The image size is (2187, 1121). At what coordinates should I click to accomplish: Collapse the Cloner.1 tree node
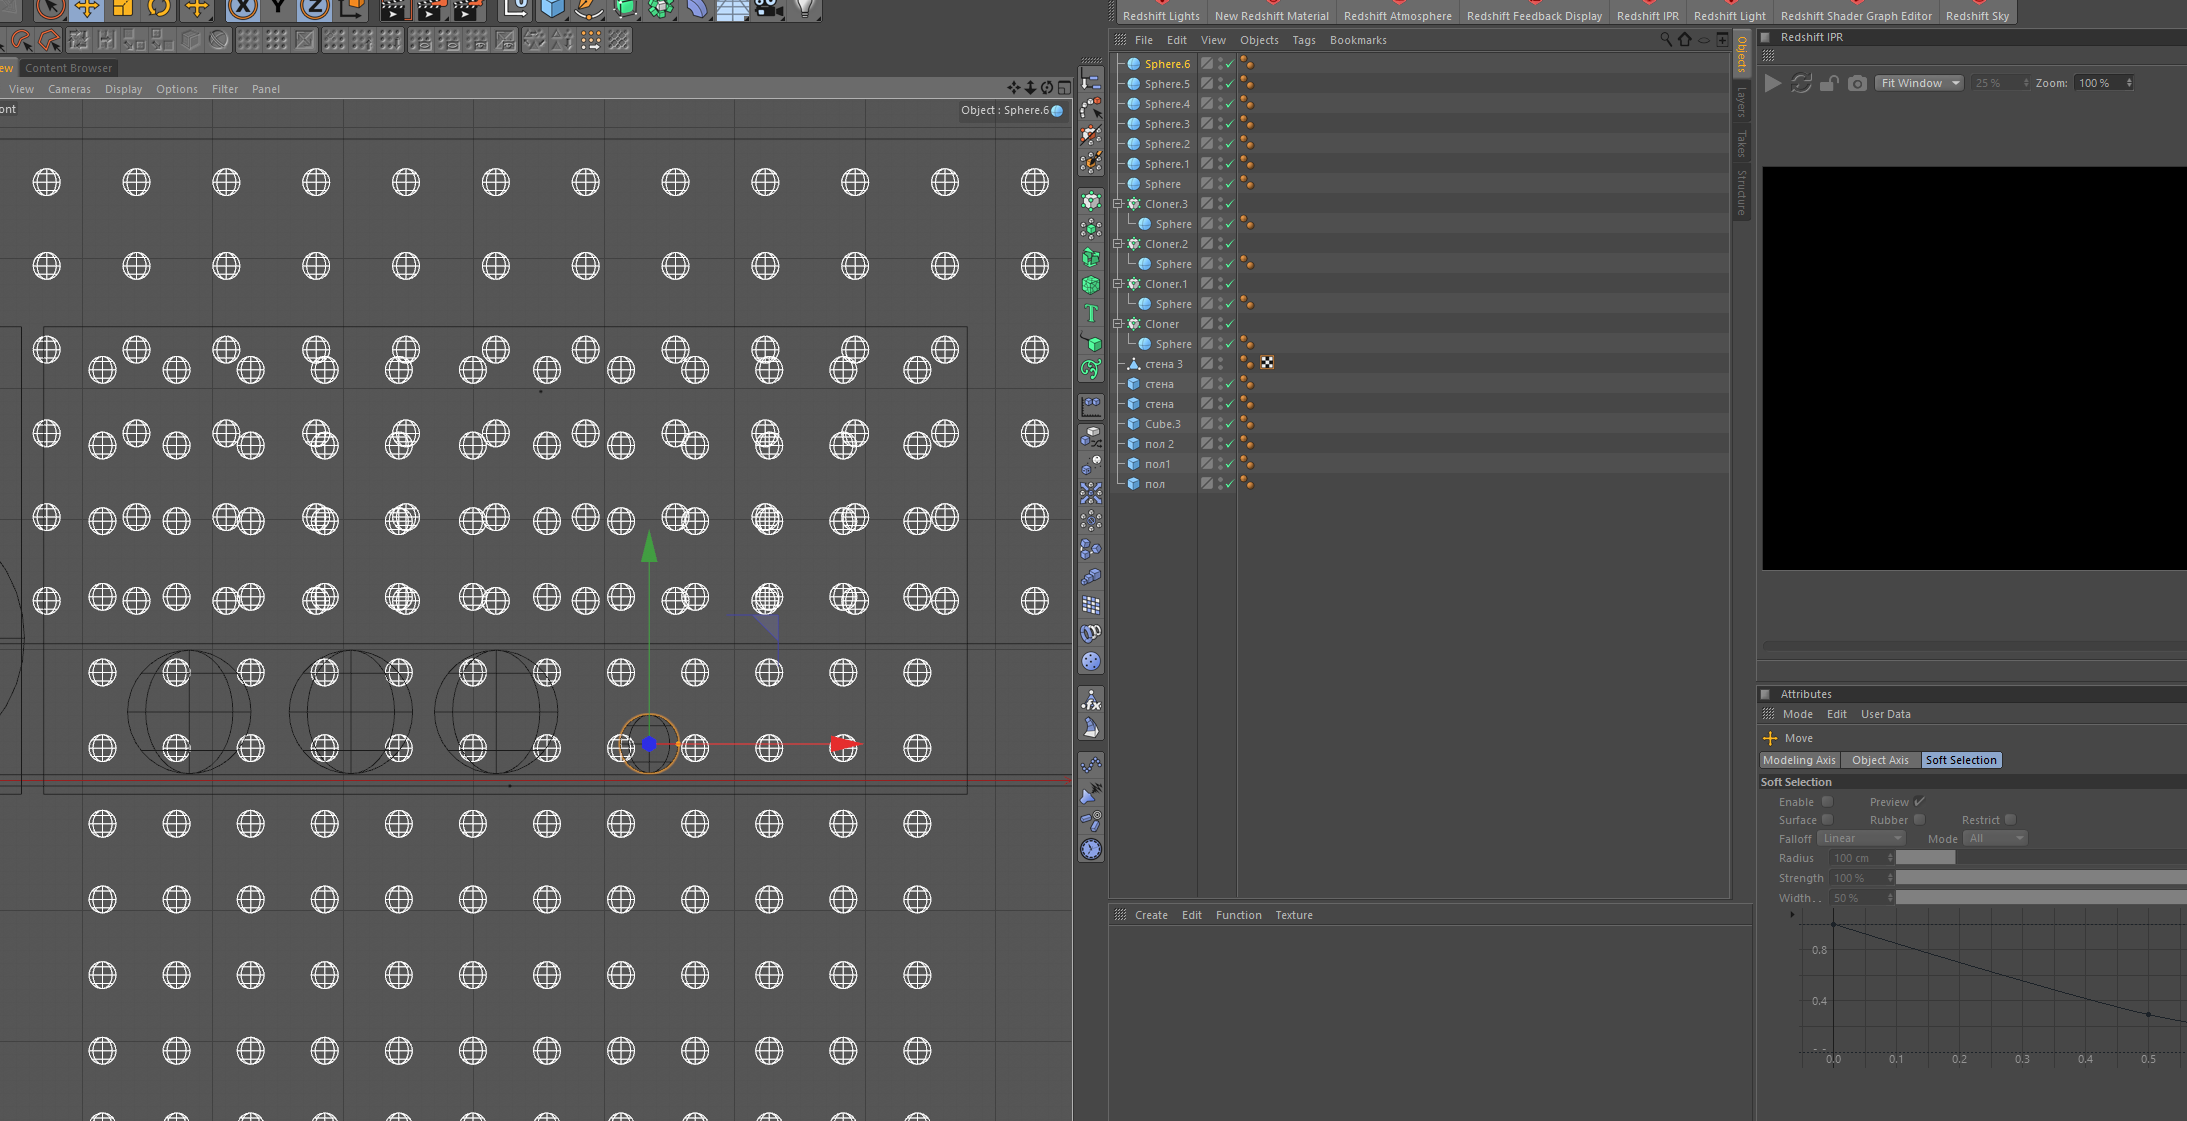pyautogui.click(x=1118, y=283)
